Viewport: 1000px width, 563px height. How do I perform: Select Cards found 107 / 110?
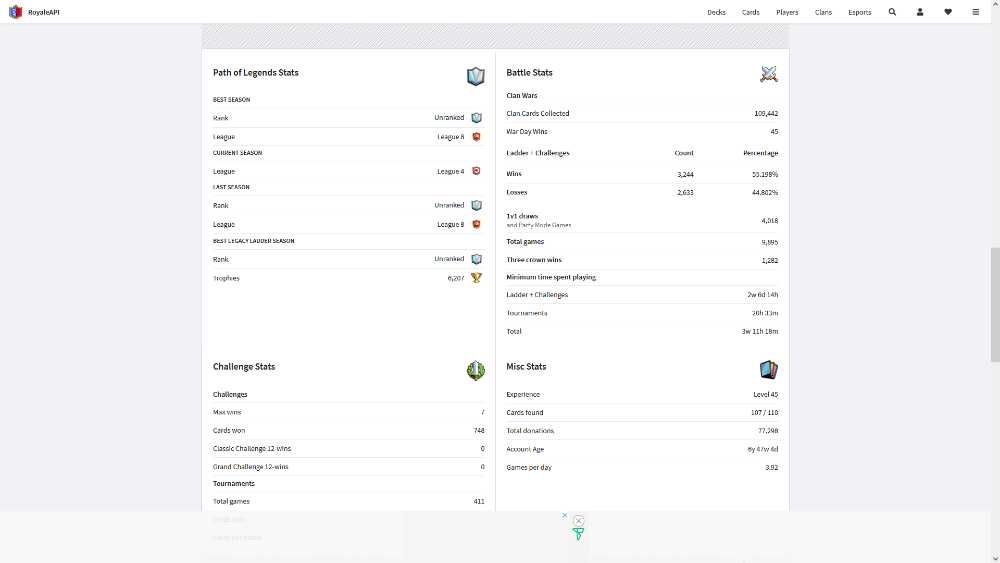pos(765,413)
